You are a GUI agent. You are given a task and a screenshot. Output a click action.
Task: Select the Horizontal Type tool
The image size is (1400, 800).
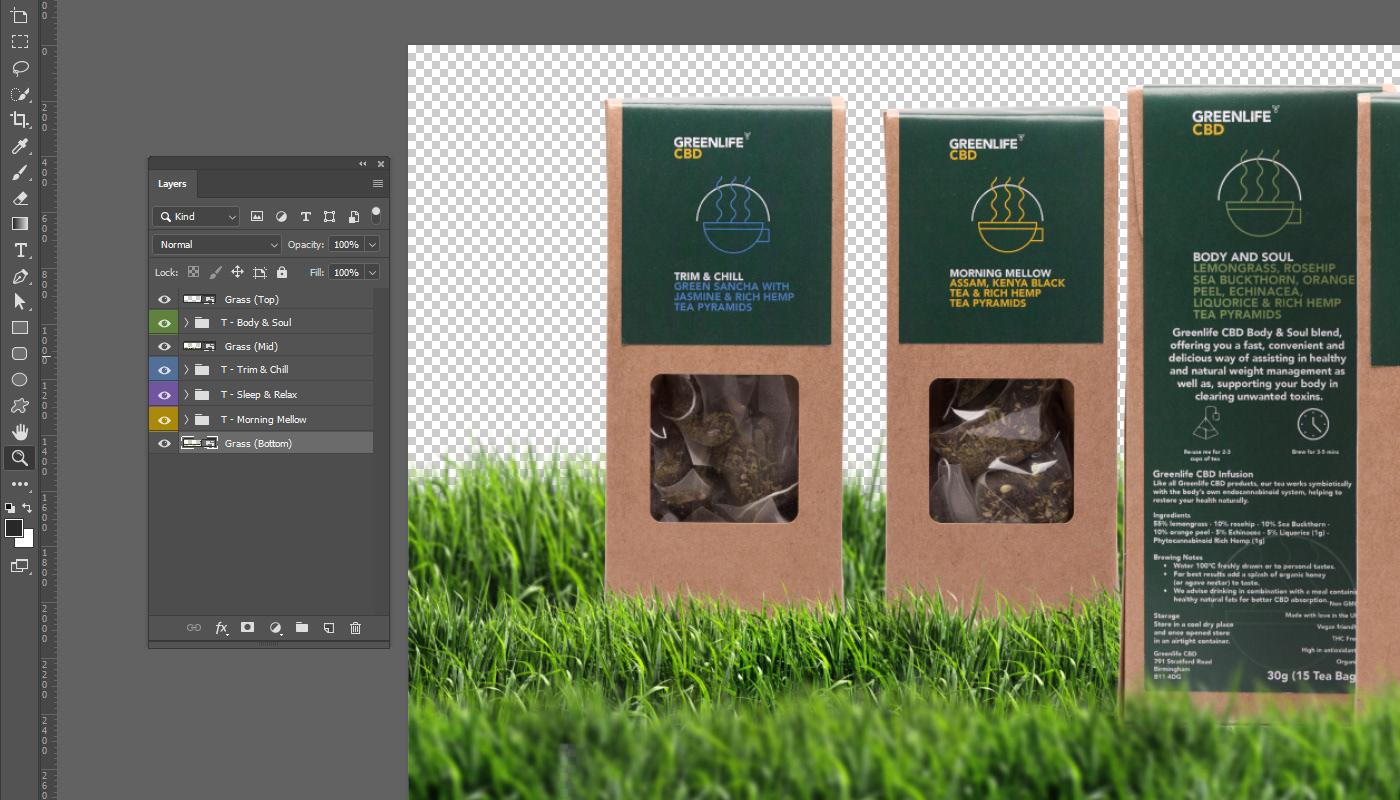(19, 250)
